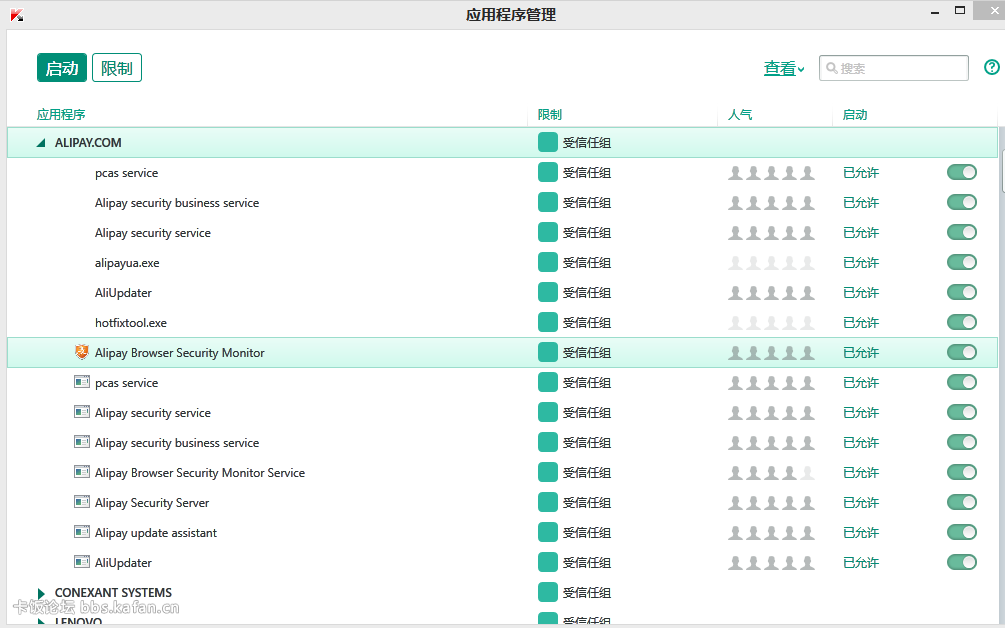The image size is (1005, 628).
Task: Select the alipayua.exe row name
Action: point(127,263)
